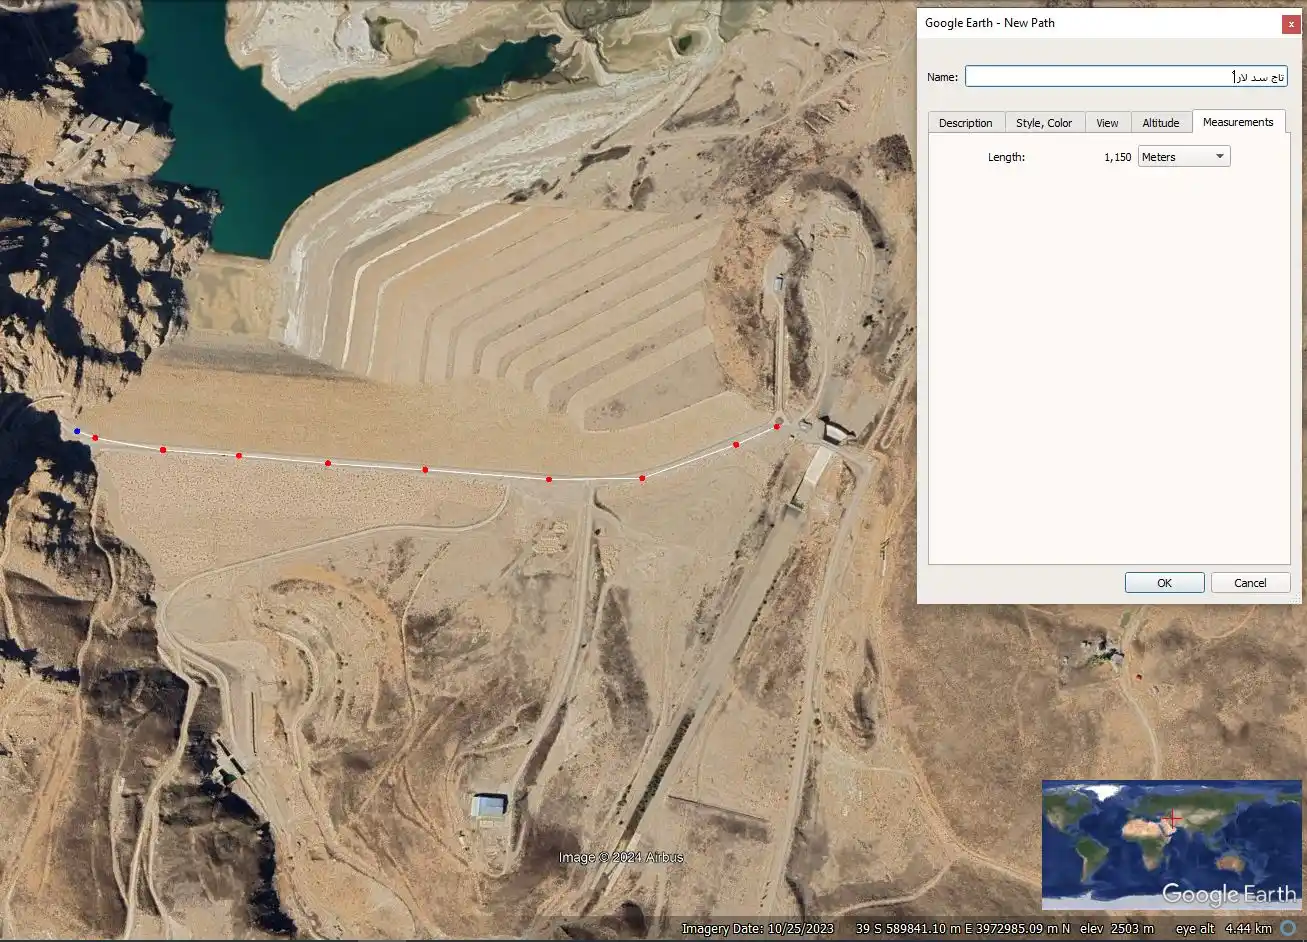Screen dimensions: 1307x942
Task: Select the blue path vertex at west end
Action: [77, 431]
